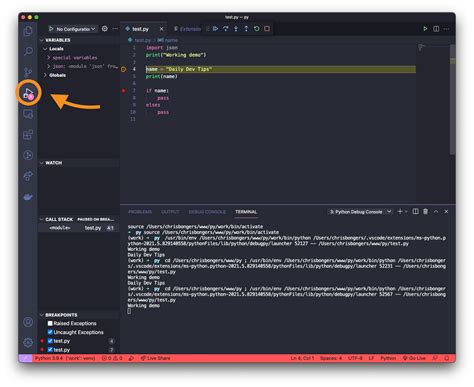This screenshot has width=474, height=387.
Task: Open the debug sidebar more actions ellipsis
Action: click(115, 29)
